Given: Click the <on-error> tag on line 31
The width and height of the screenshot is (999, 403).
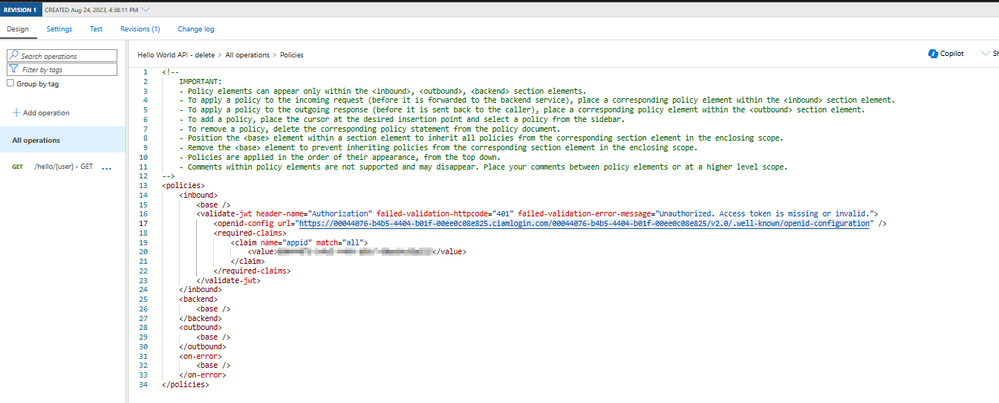Looking at the screenshot, I should pos(201,357).
